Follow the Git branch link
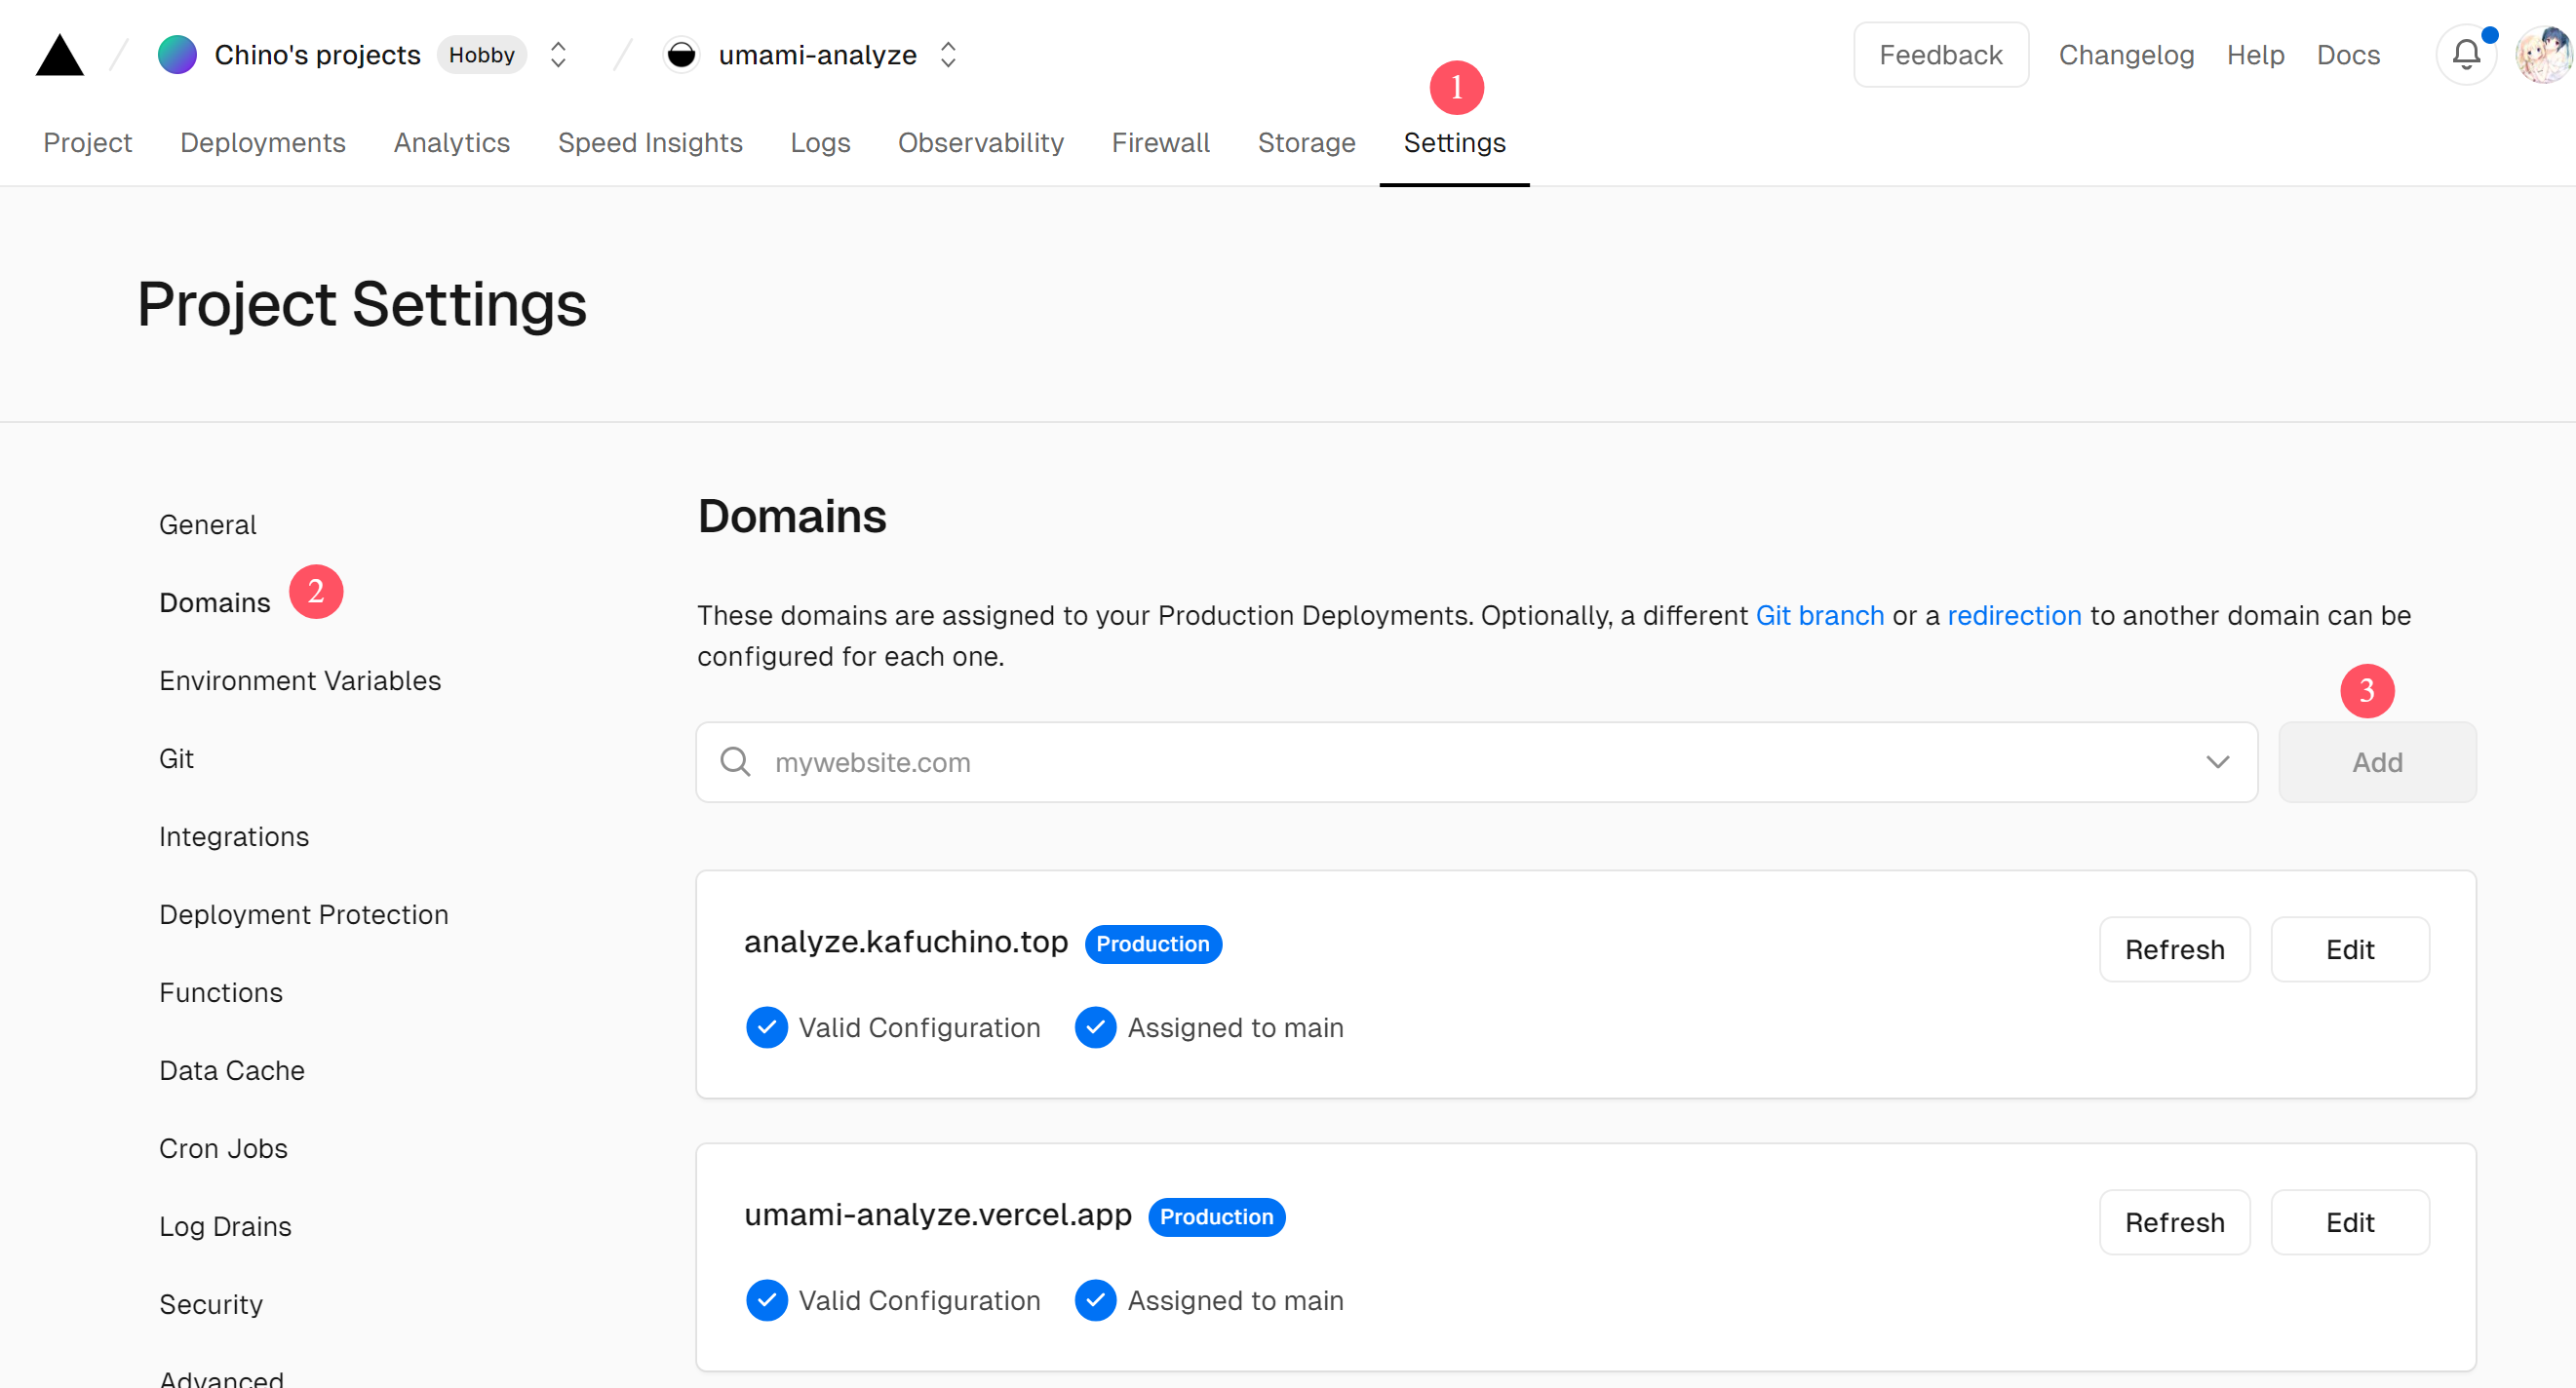This screenshot has width=2576, height=1388. [x=1819, y=616]
